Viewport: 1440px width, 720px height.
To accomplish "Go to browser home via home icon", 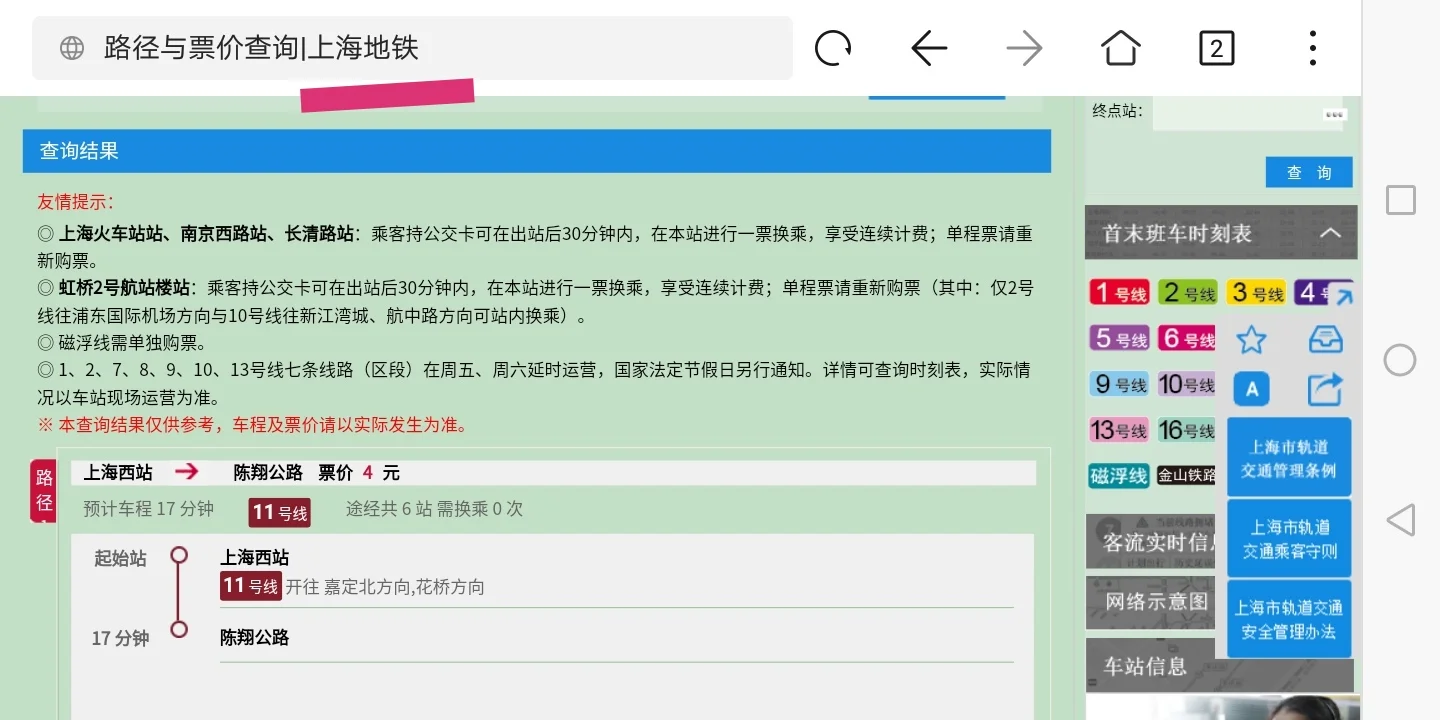I will (1120, 47).
